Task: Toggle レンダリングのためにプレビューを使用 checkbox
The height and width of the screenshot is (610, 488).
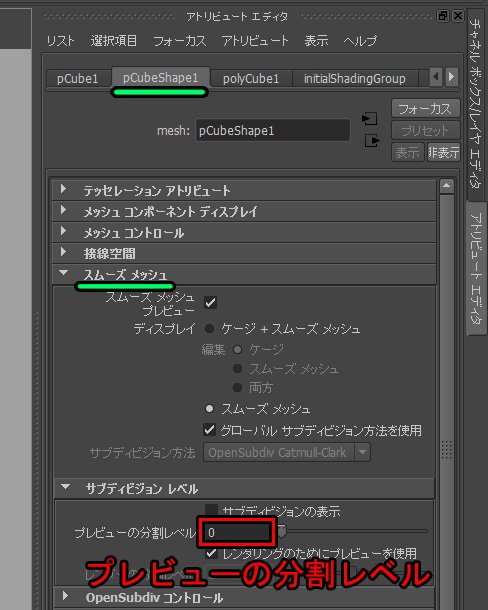Action: point(211,552)
